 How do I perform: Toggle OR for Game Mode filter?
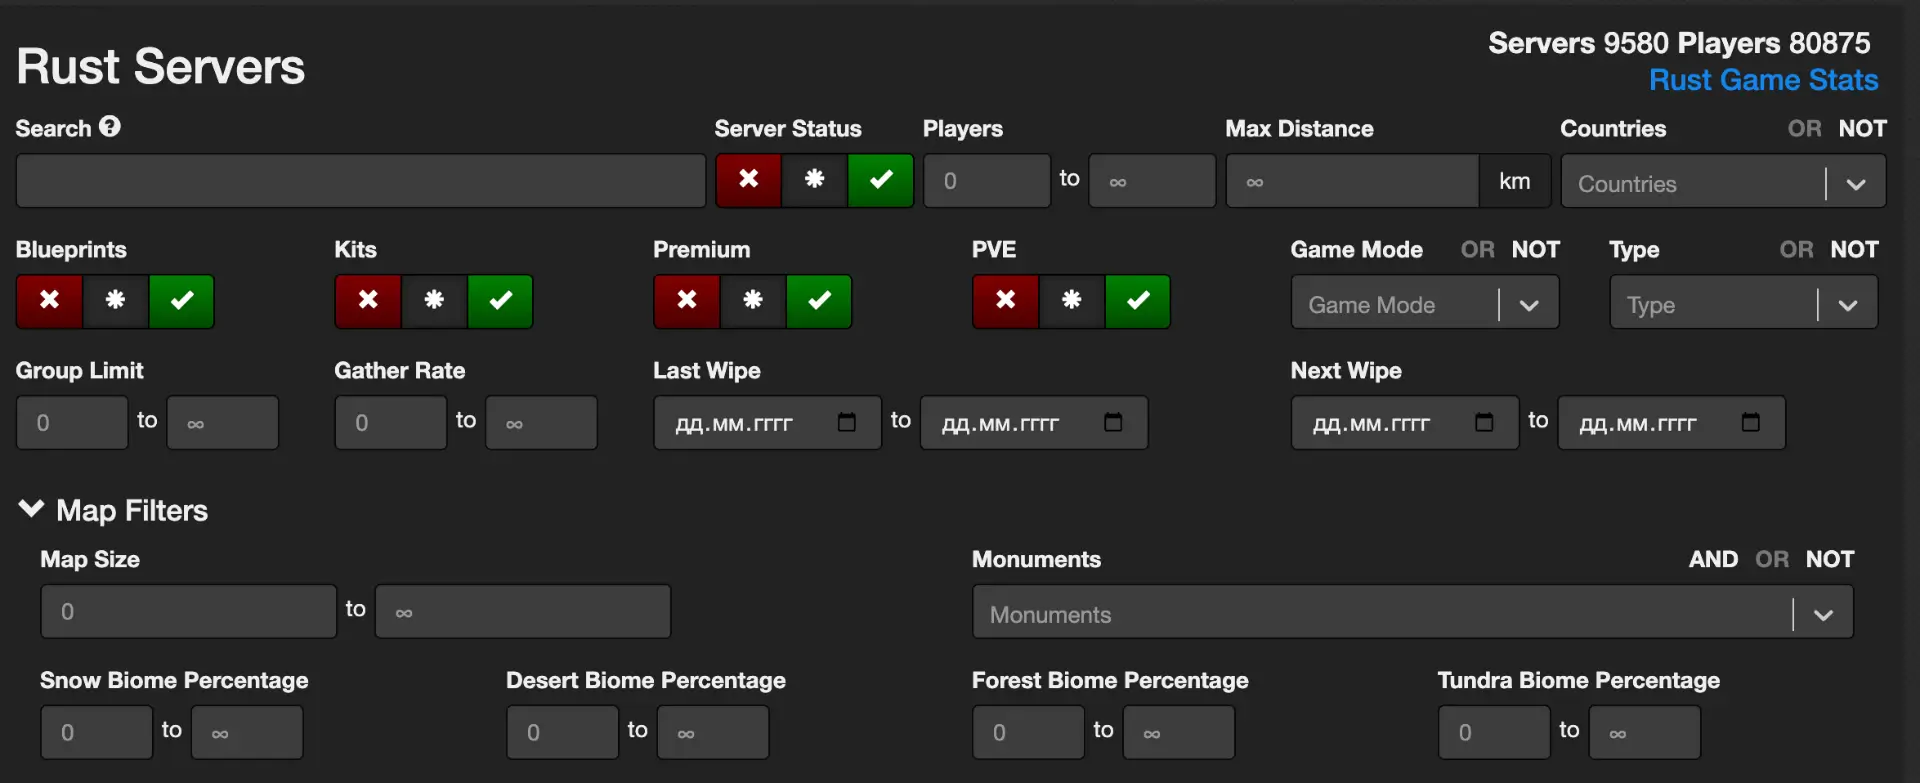[x=1477, y=250]
